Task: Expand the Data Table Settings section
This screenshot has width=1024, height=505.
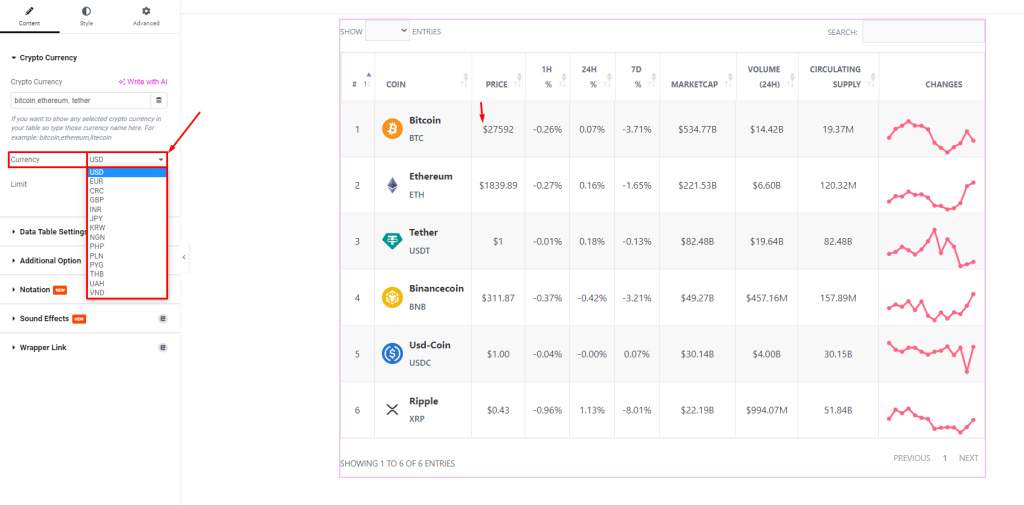Action: click(49, 231)
